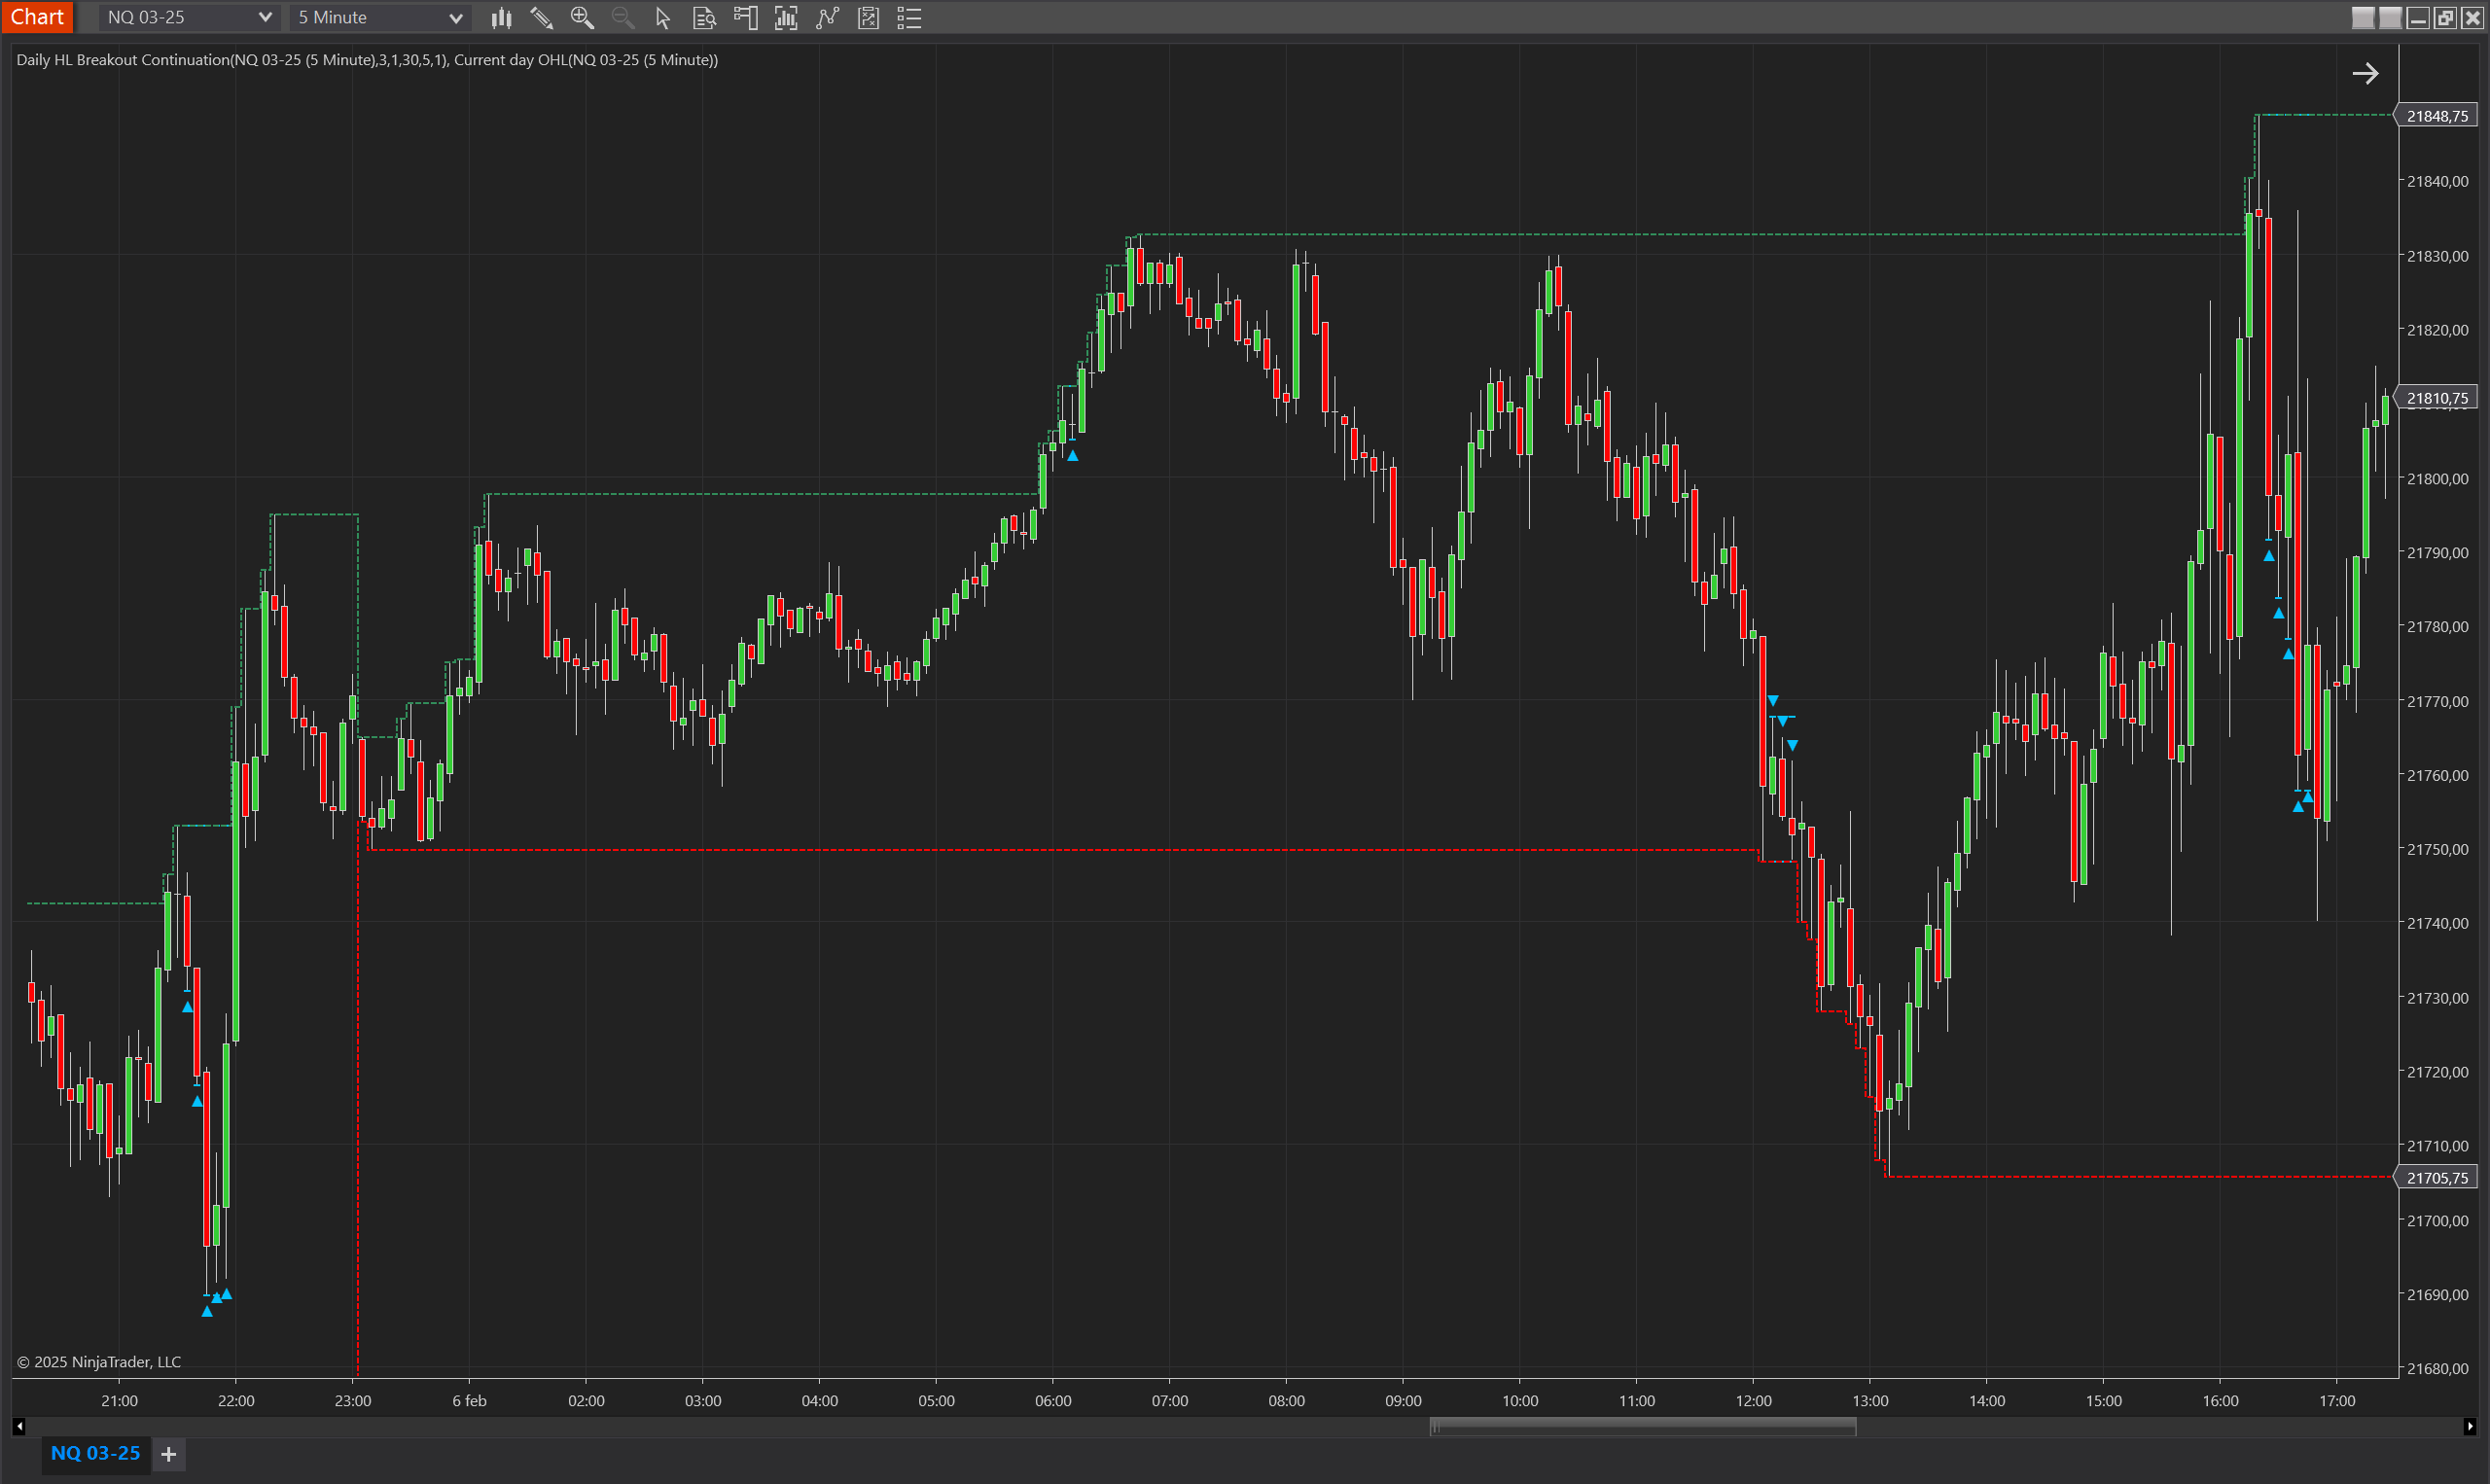Click the 17:00 time axis label

point(2337,1401)
